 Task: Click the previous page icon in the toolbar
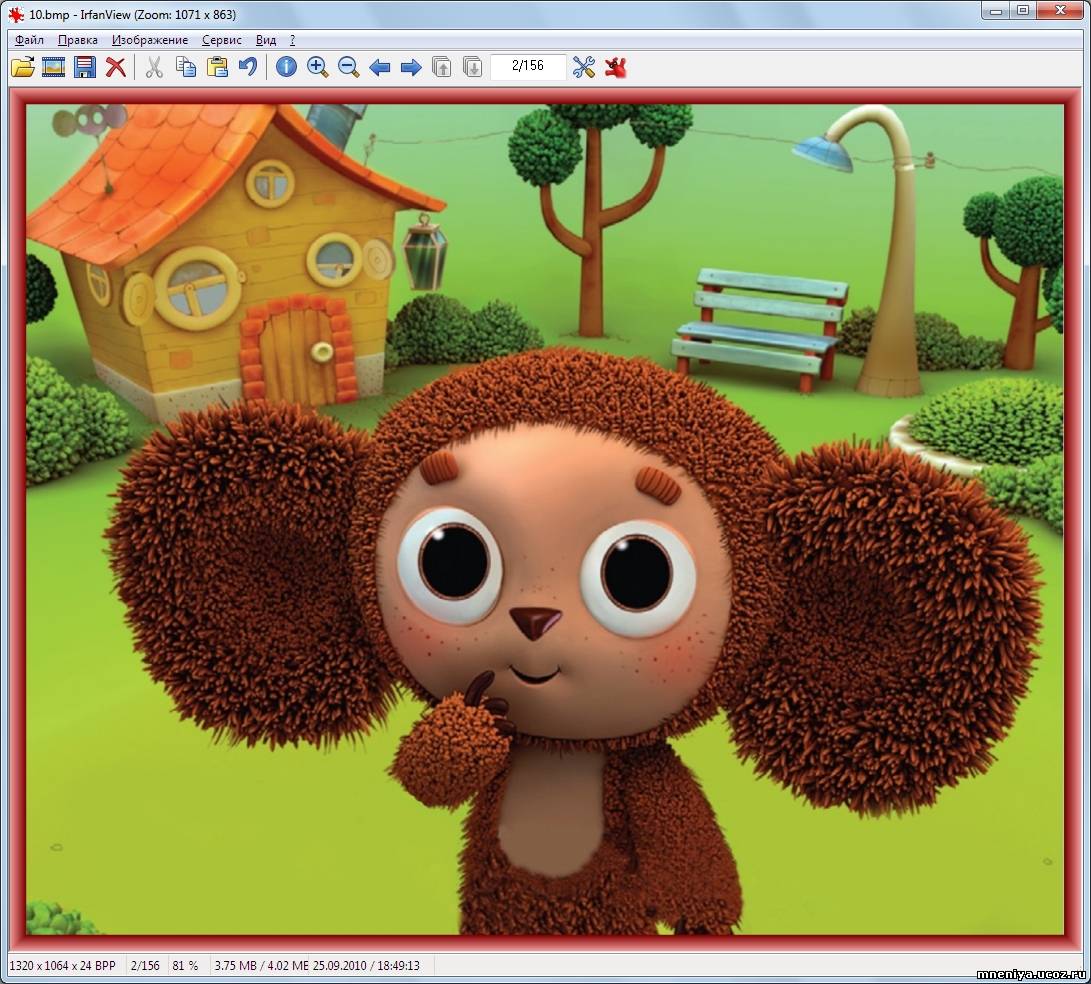coord(442,67)
